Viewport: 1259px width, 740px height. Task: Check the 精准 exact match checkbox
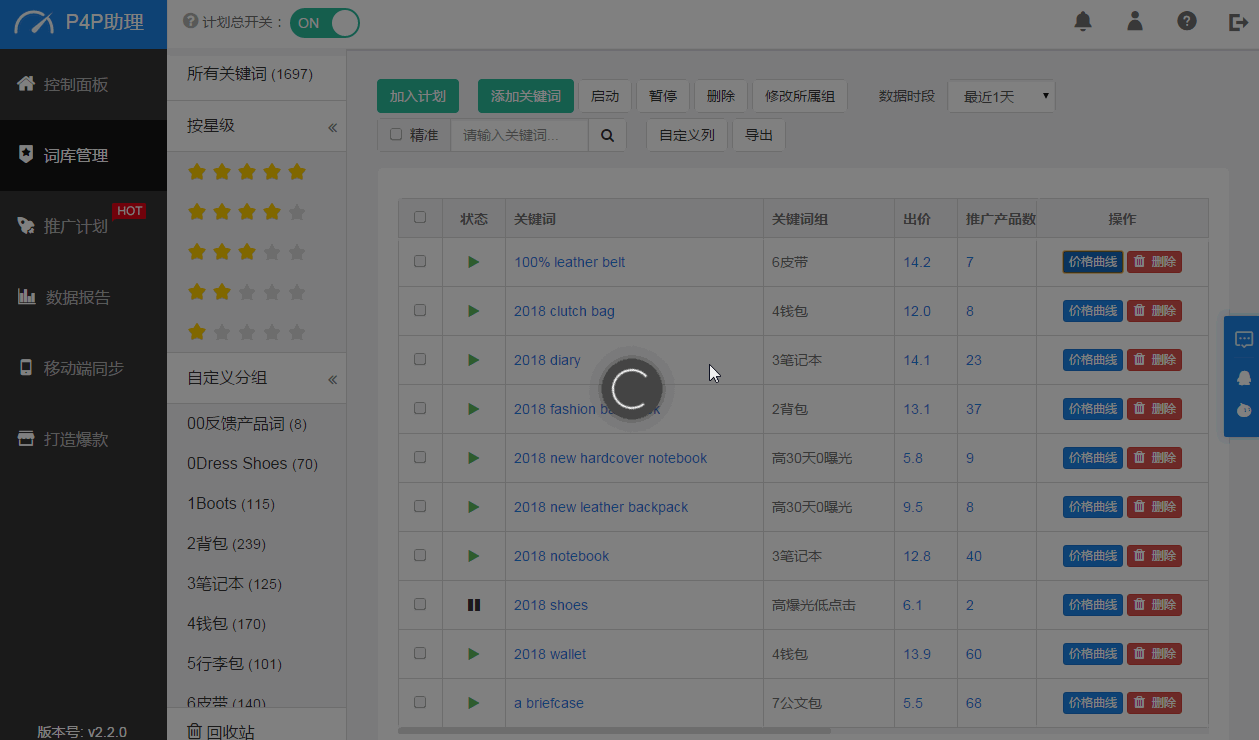[x=396, y=135]
